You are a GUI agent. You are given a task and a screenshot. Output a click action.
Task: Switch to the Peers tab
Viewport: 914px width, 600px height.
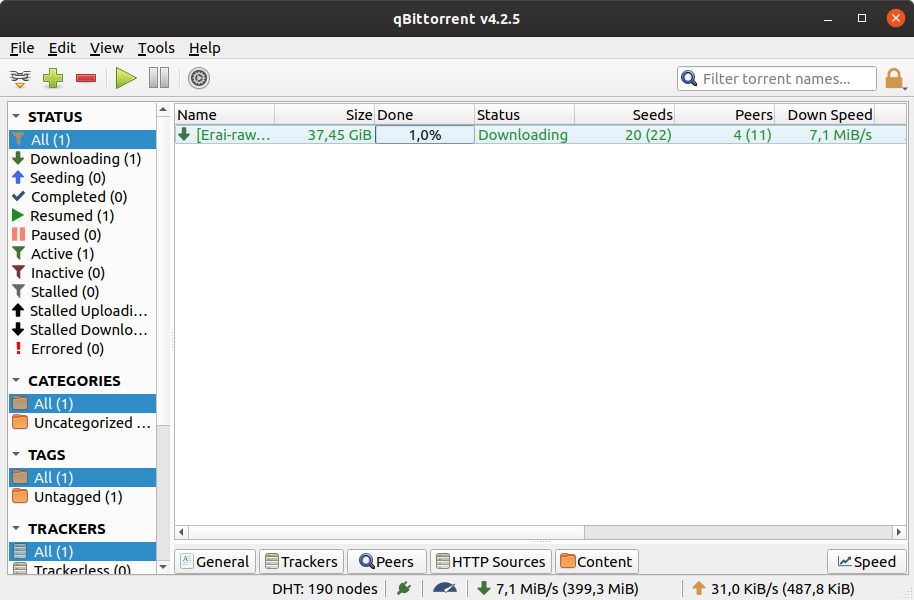tap(386, 562)
